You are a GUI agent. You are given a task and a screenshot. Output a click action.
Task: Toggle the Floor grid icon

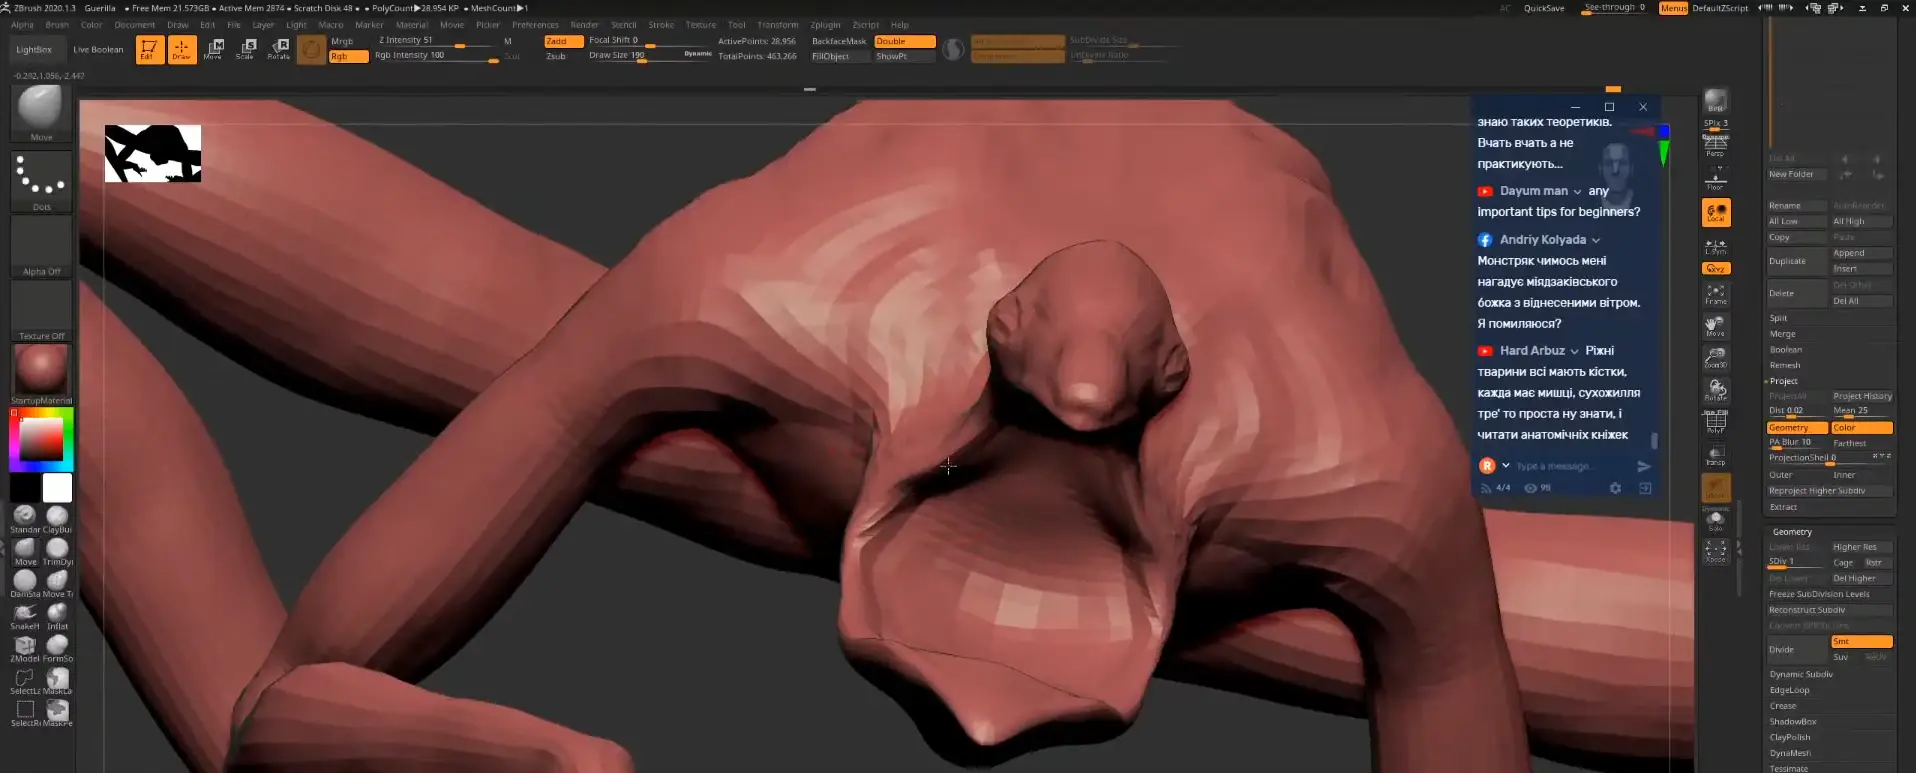point(1715,180)
